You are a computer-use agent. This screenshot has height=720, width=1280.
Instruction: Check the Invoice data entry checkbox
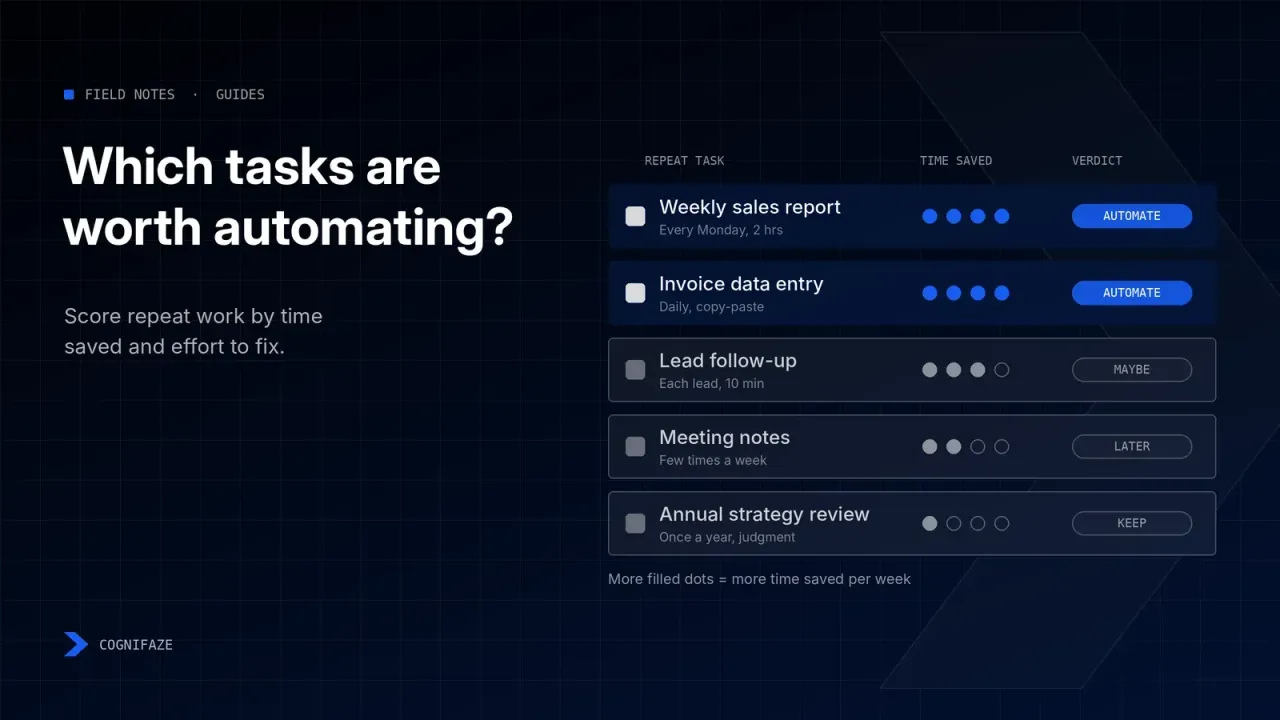pyautogui.click(x=635, y=293)
